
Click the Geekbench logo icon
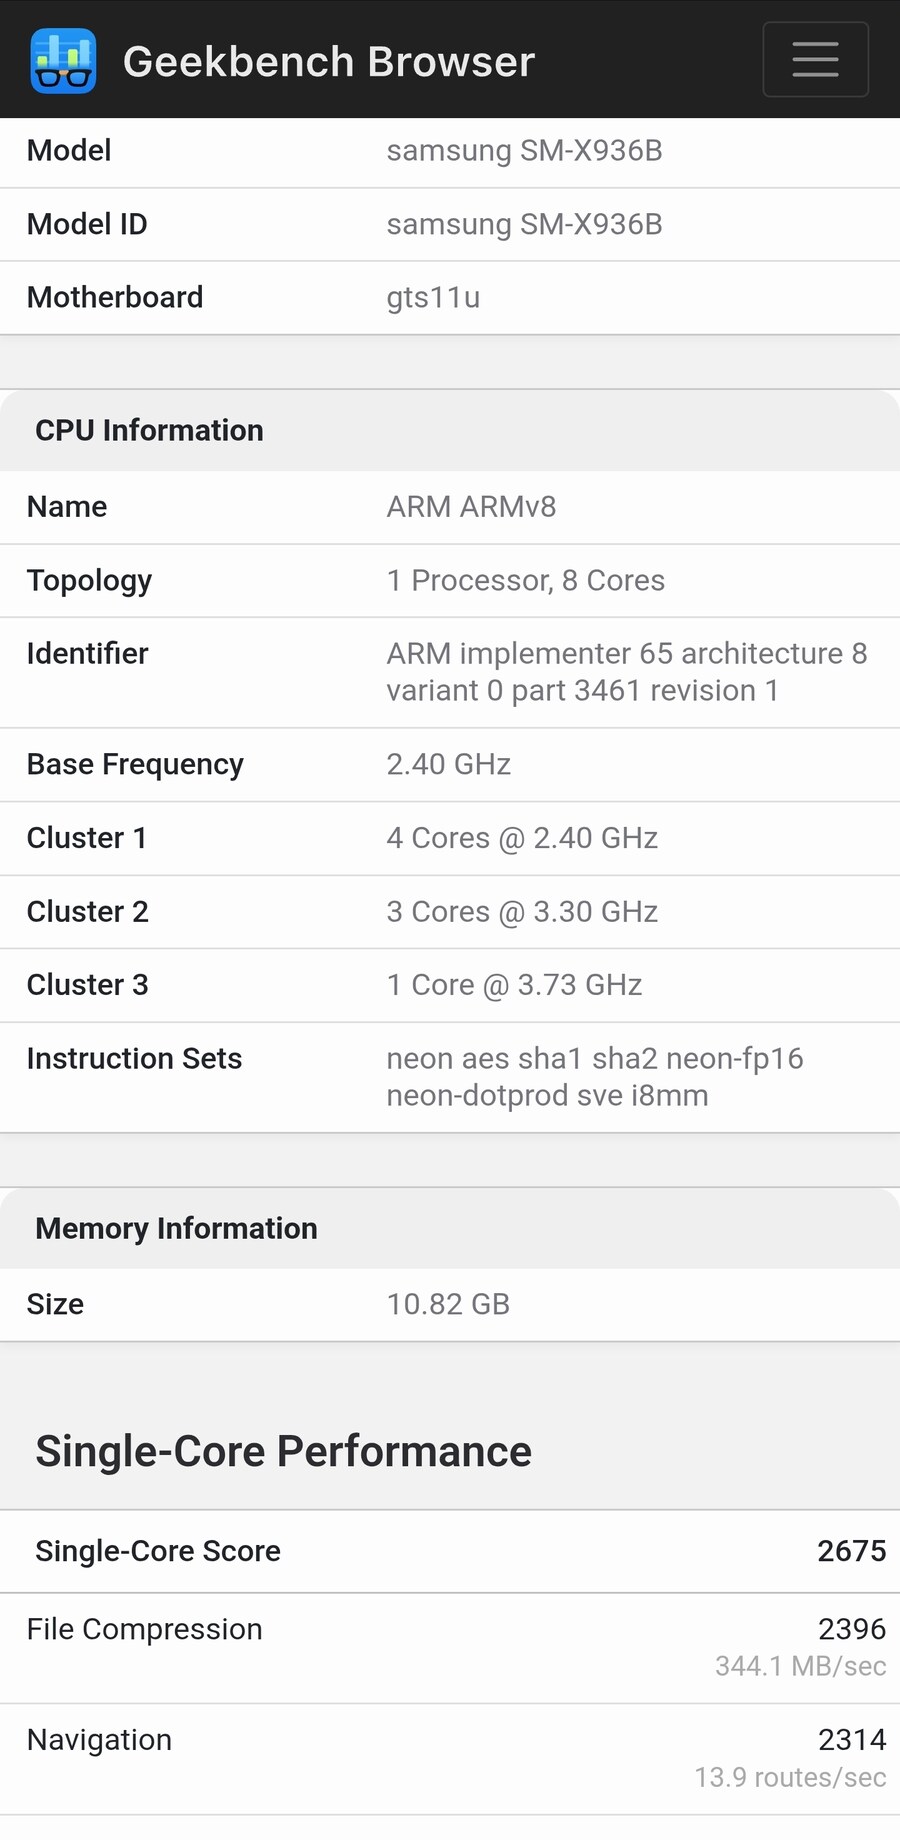point(63,61)
